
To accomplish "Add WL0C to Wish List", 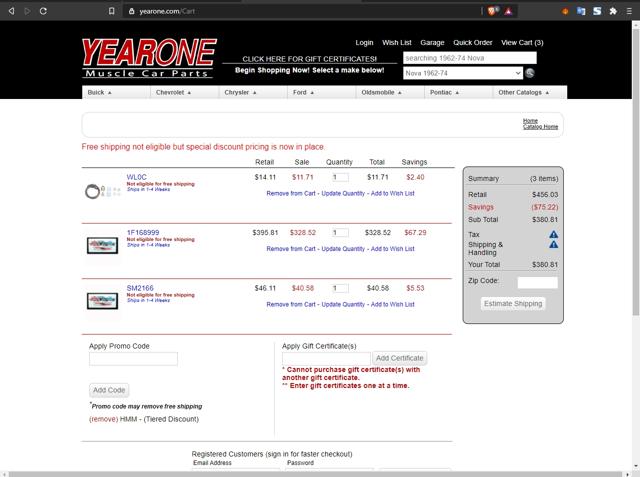I will [x=392, y=193].
